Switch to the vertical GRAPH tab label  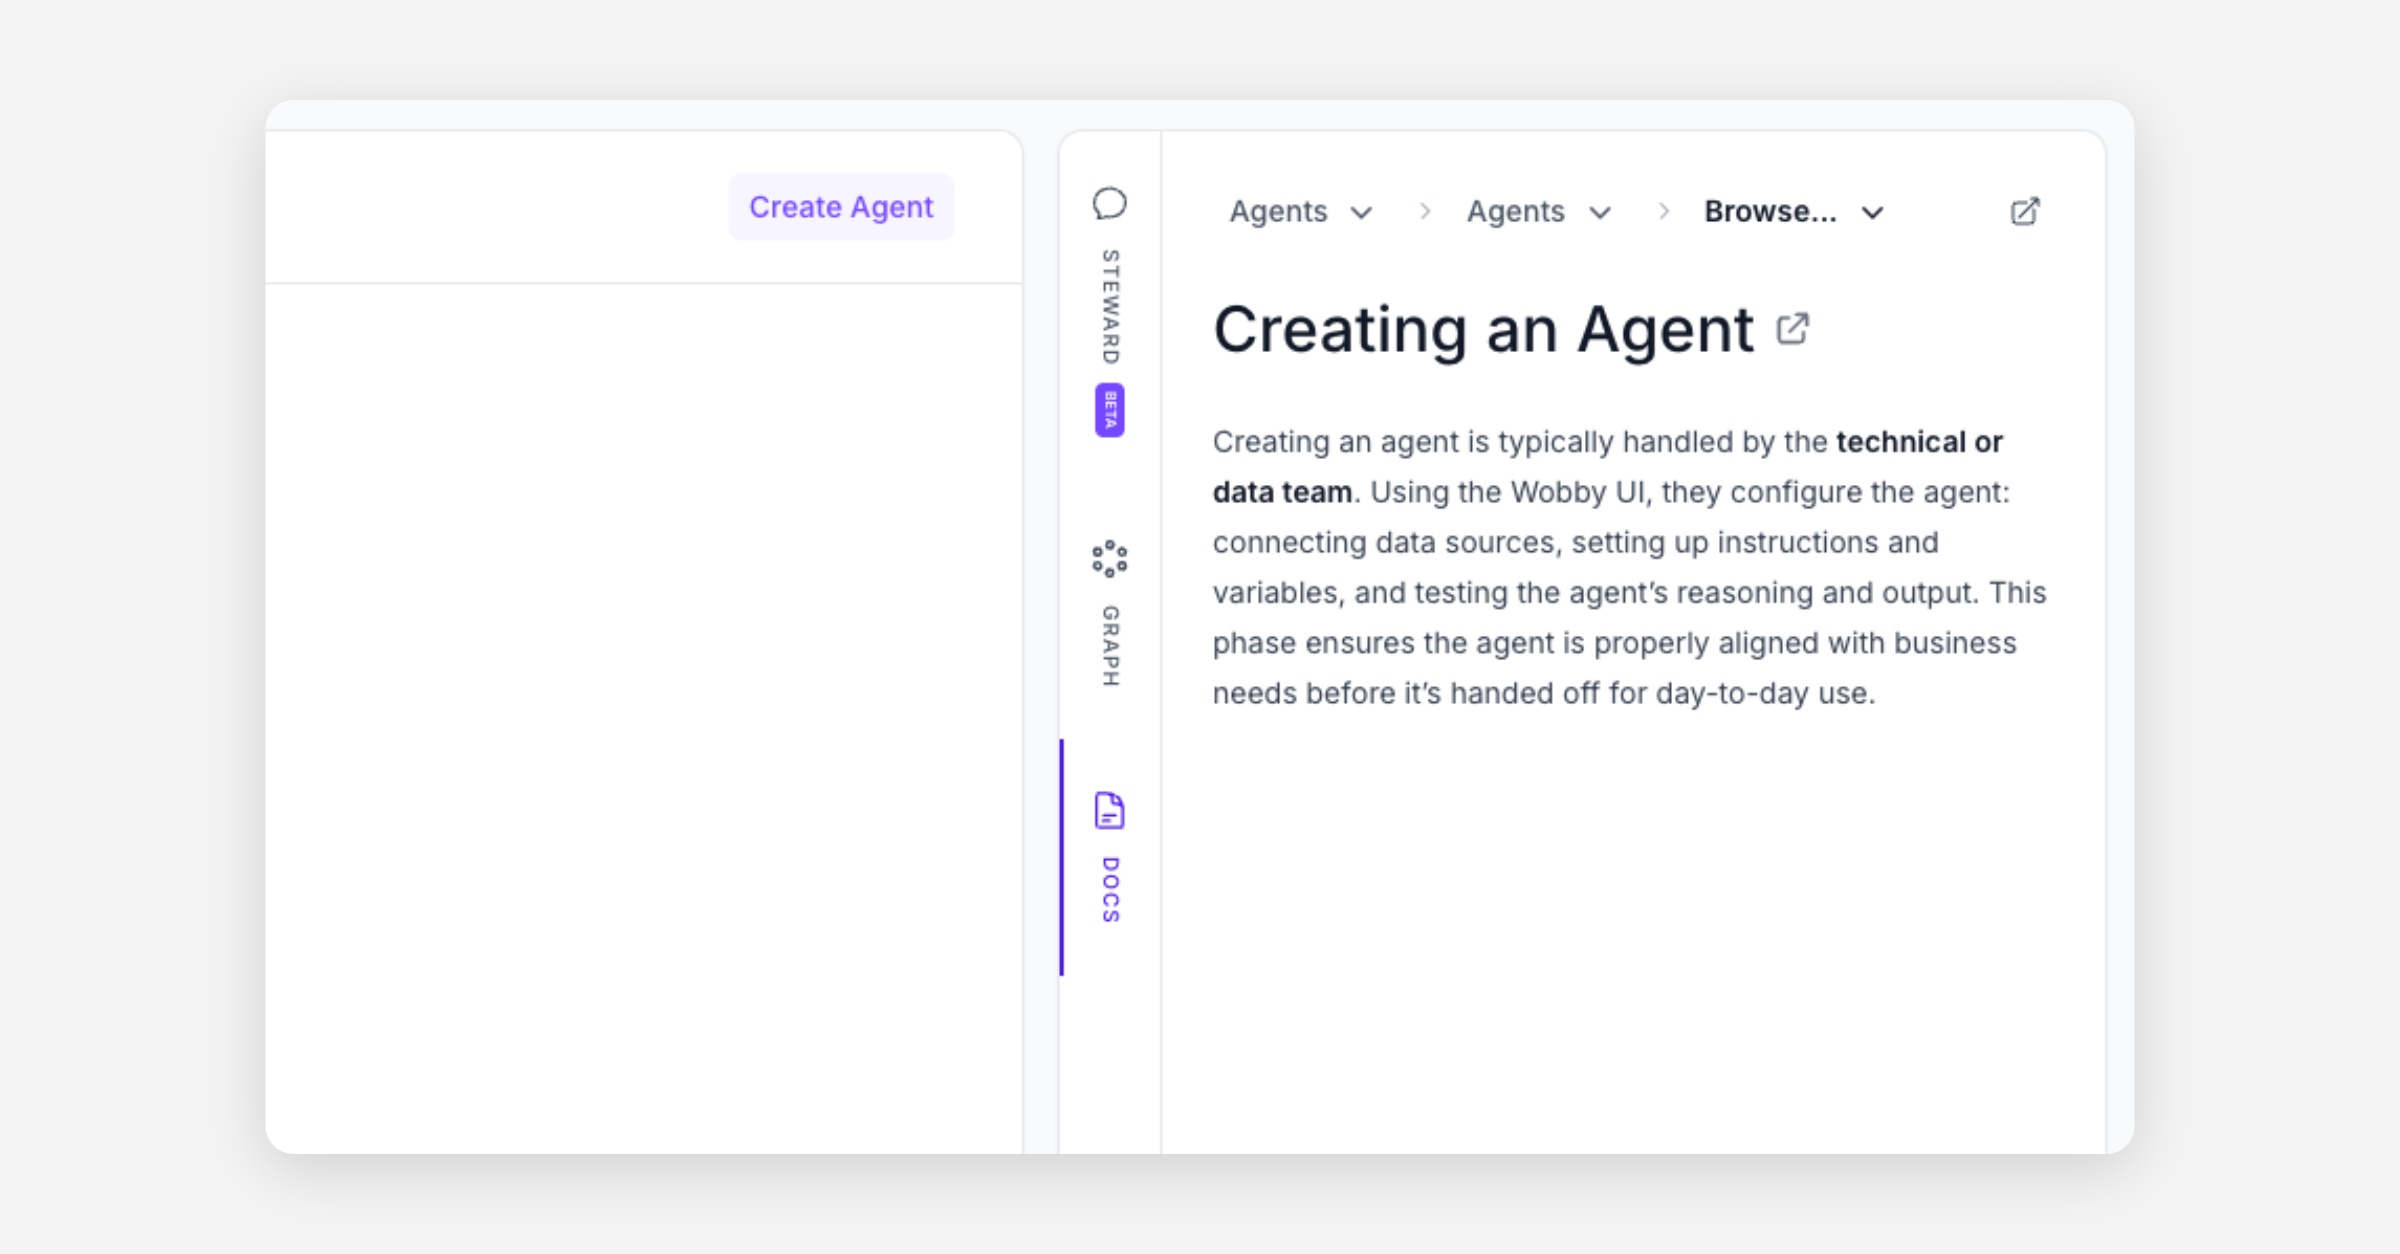(1110, 646)
